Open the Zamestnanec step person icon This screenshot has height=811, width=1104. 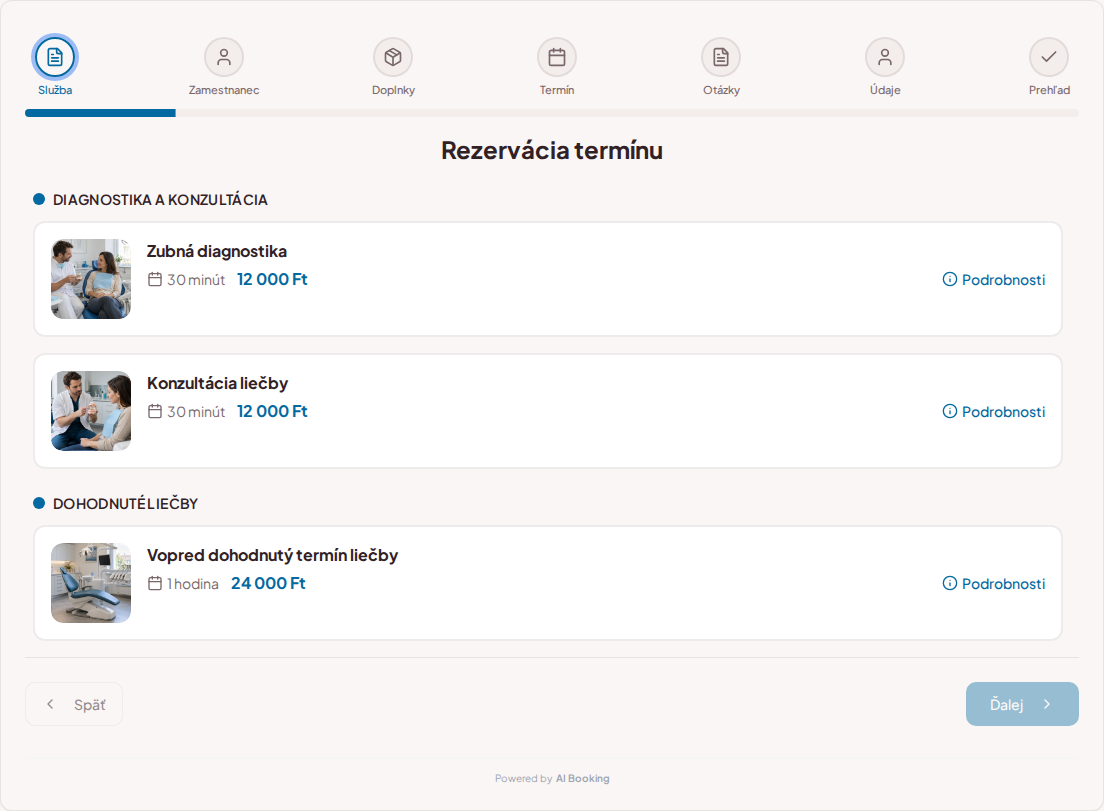pyautogui.click(x=224, y=57)
